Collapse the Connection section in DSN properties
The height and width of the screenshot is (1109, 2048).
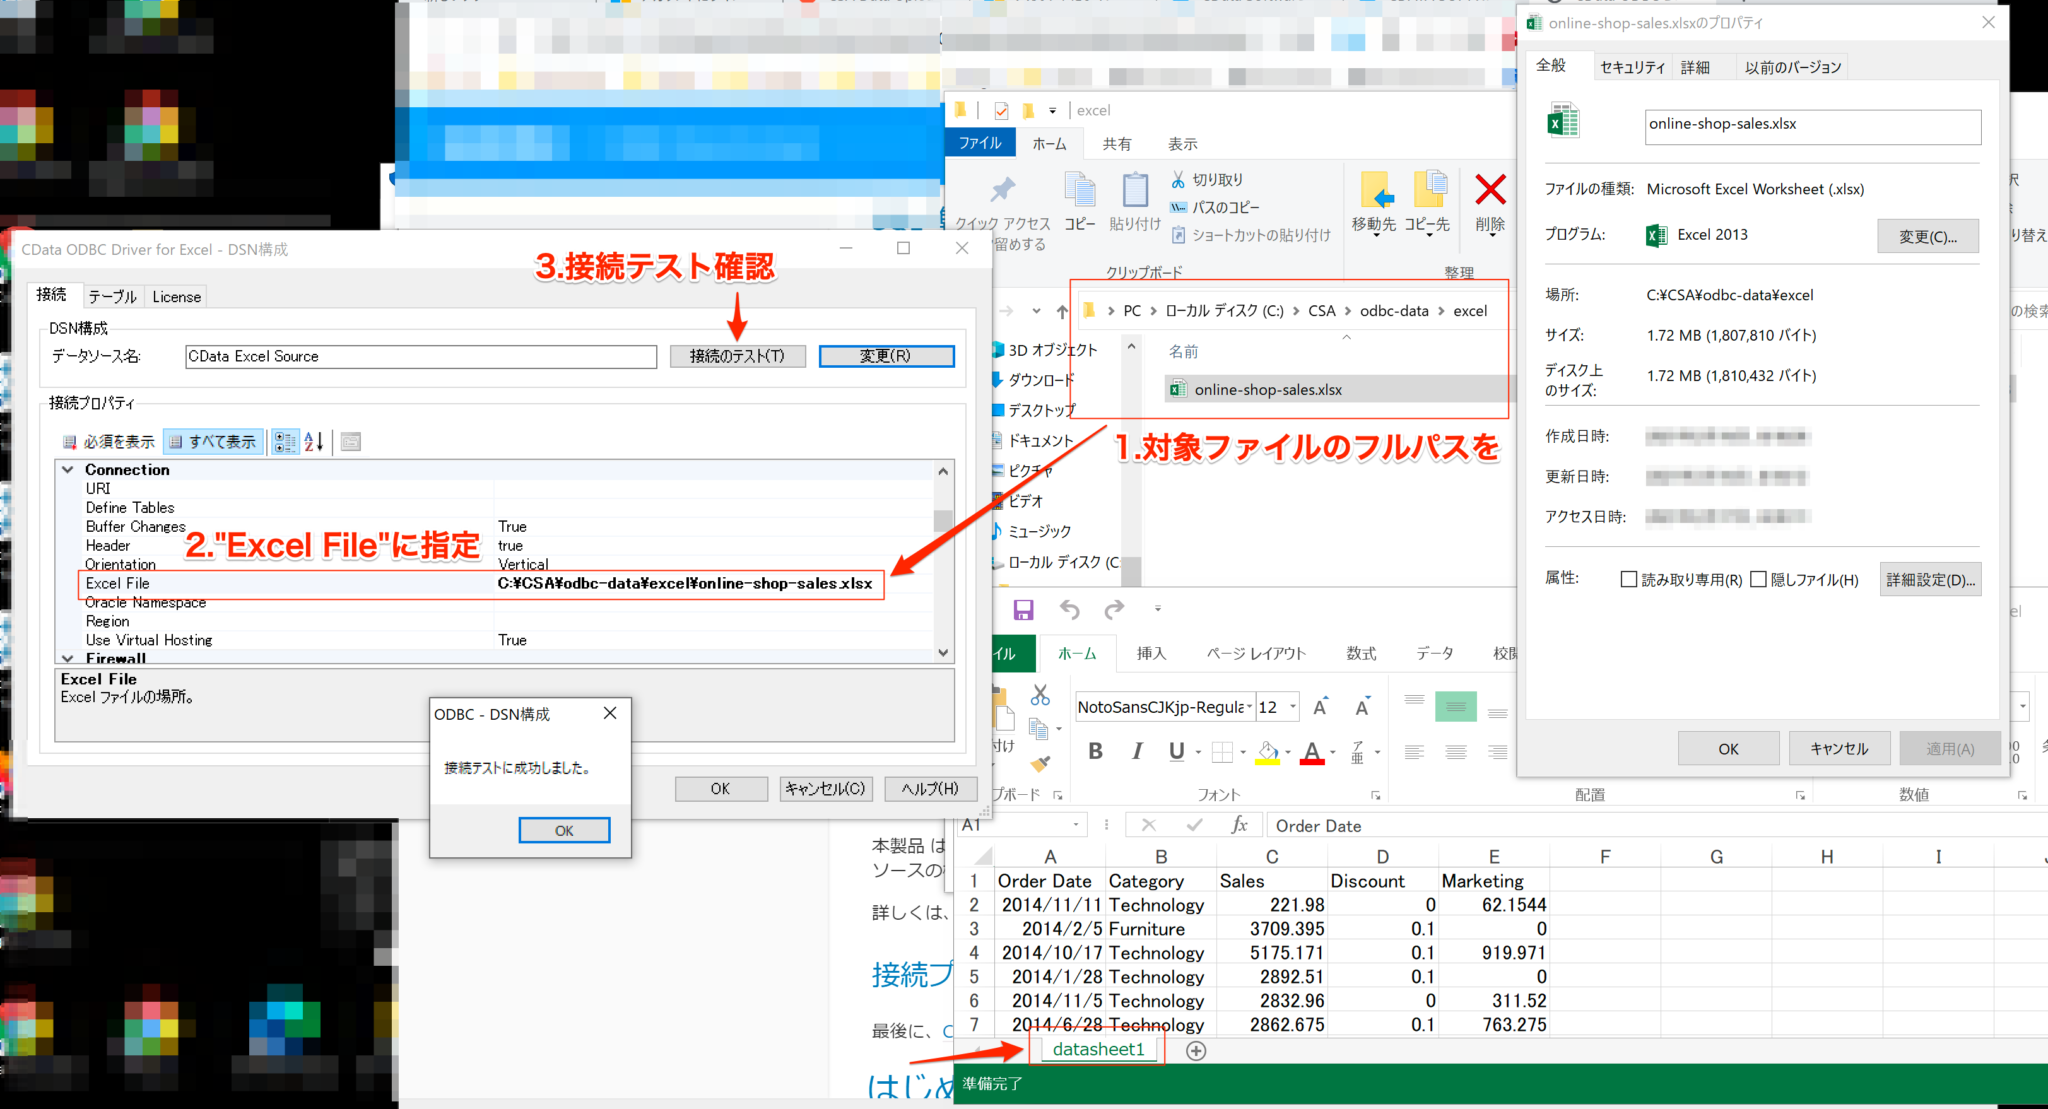[x=67, y=469]
